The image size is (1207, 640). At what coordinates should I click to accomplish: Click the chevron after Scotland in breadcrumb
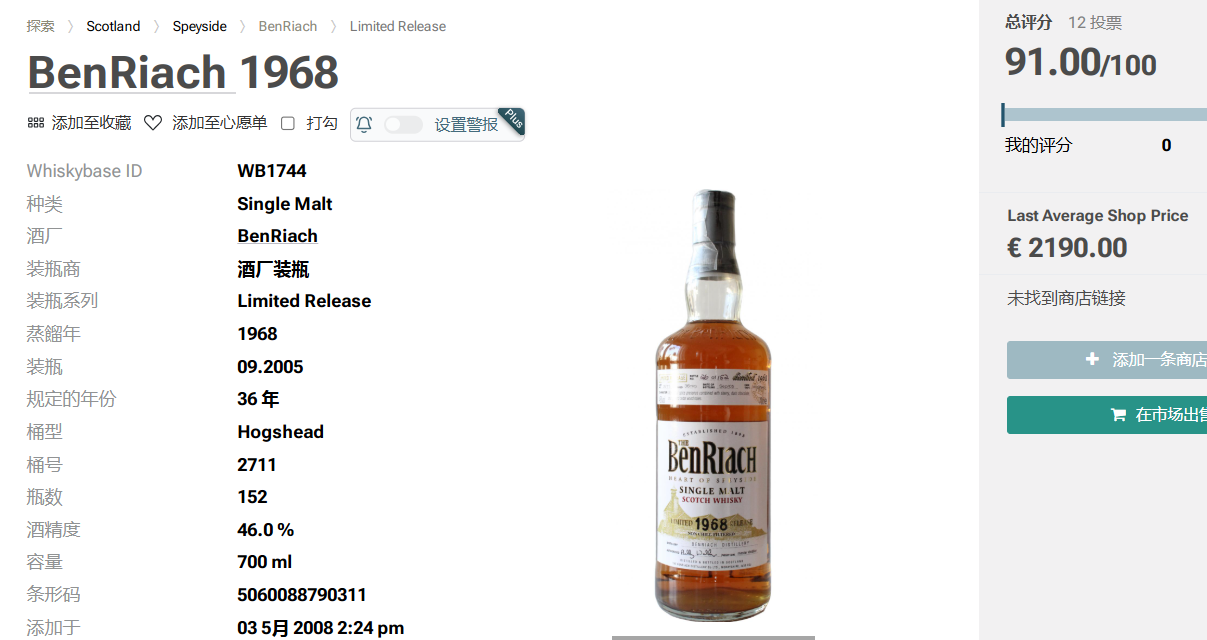click(x=157, y=27)
